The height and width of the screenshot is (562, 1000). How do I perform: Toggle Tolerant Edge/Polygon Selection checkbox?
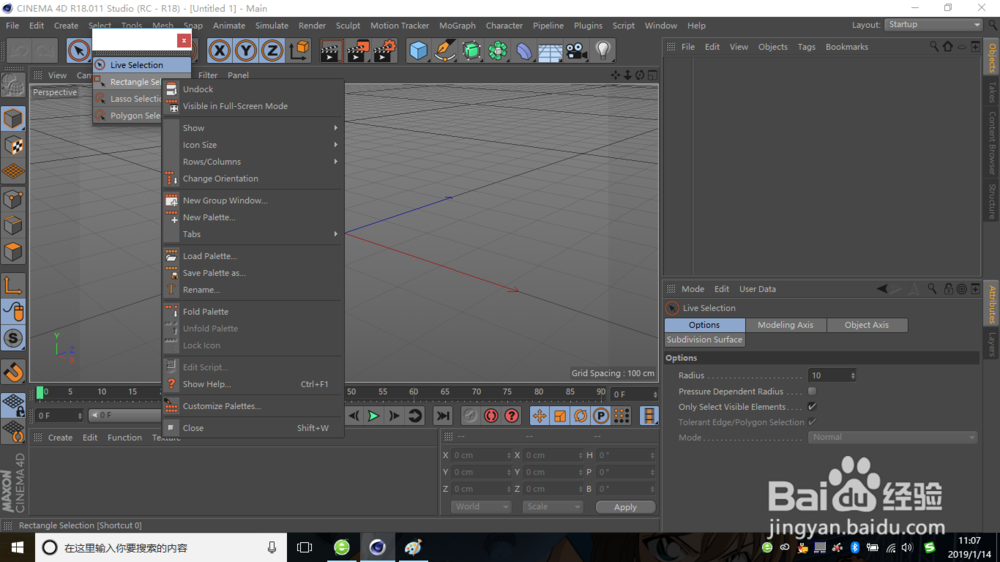(x=812, y=422)
